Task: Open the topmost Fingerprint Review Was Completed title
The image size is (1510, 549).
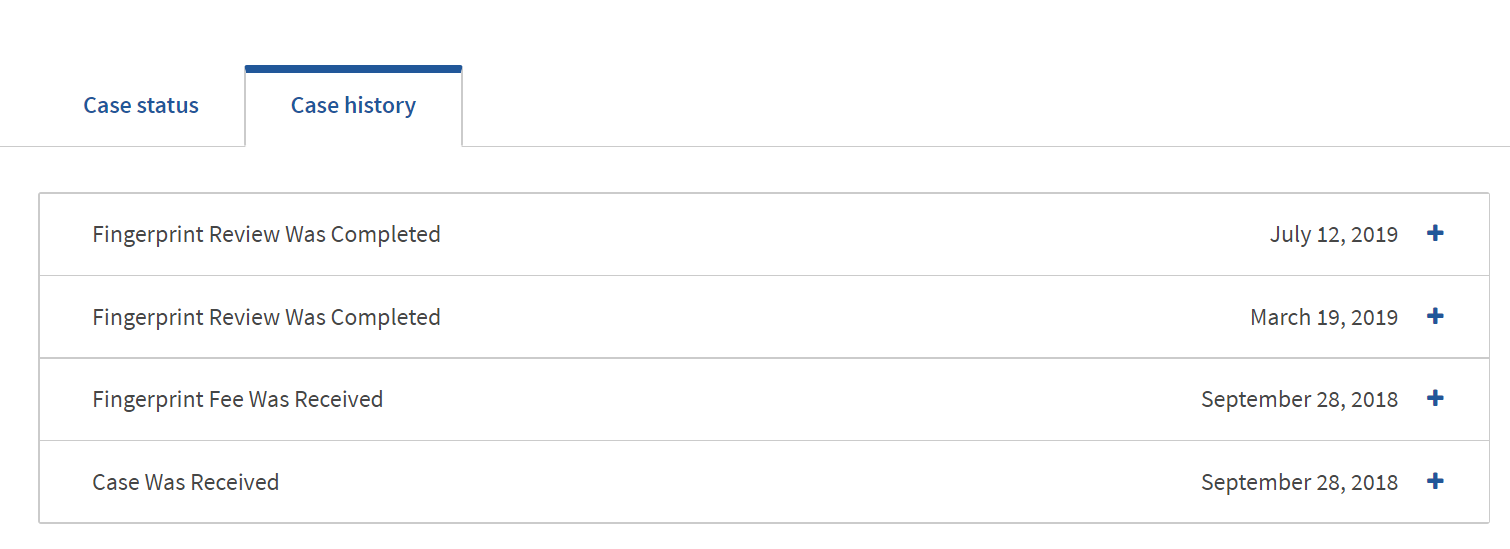Action: coord(266,234)
